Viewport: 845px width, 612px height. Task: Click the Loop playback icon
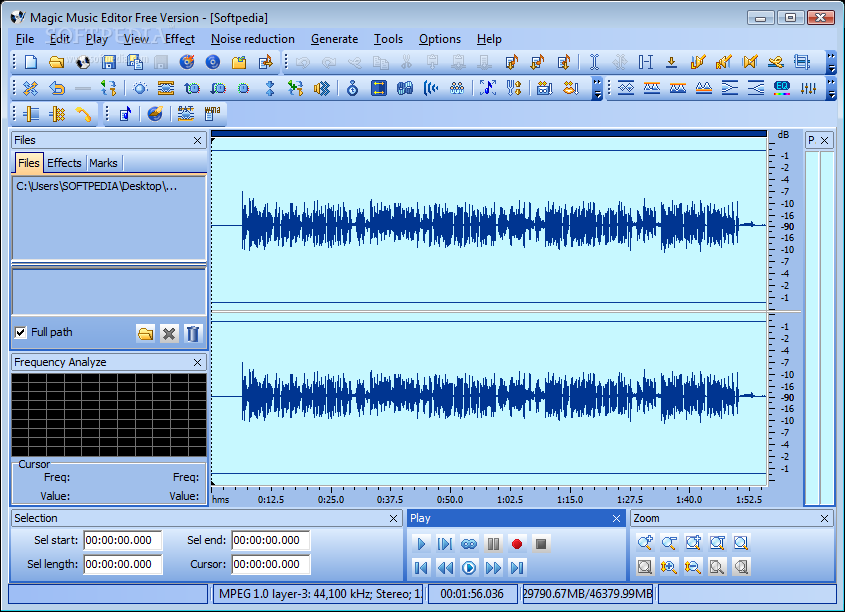(467, 544)
